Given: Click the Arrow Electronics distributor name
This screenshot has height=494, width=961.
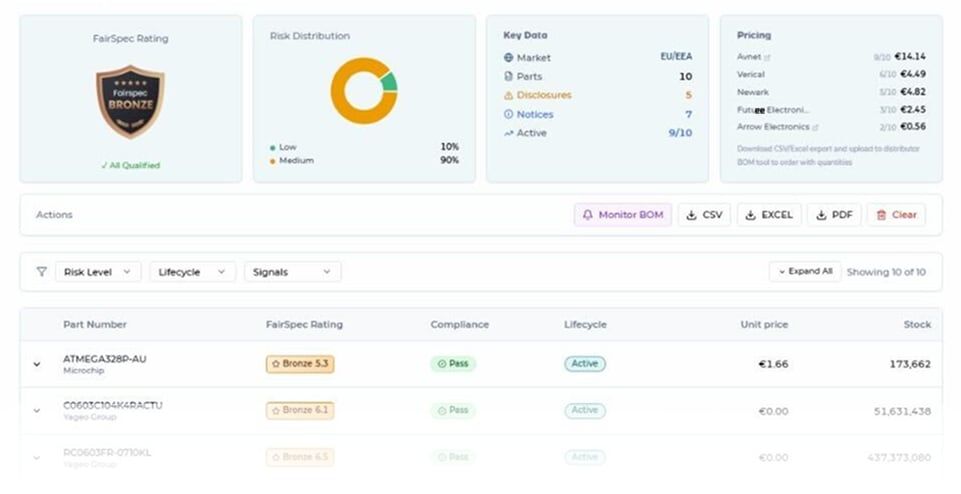Looking at the screenshot, I should pos(773,127).
